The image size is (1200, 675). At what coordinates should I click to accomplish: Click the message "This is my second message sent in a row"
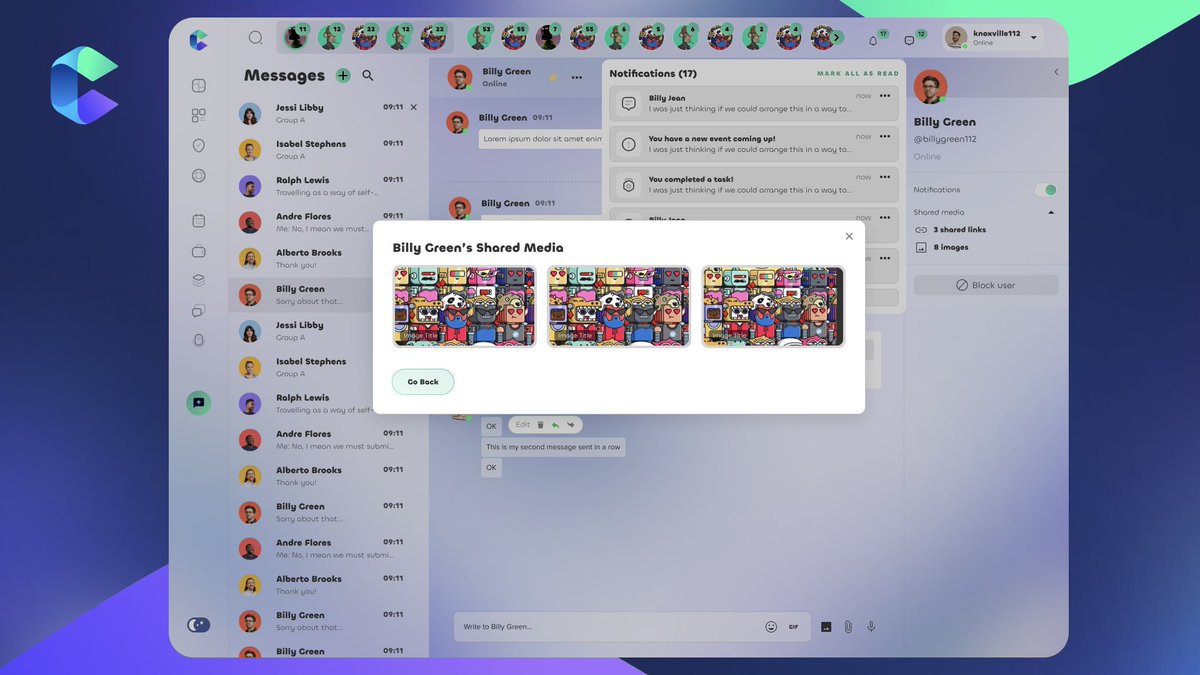coord(553,448)
